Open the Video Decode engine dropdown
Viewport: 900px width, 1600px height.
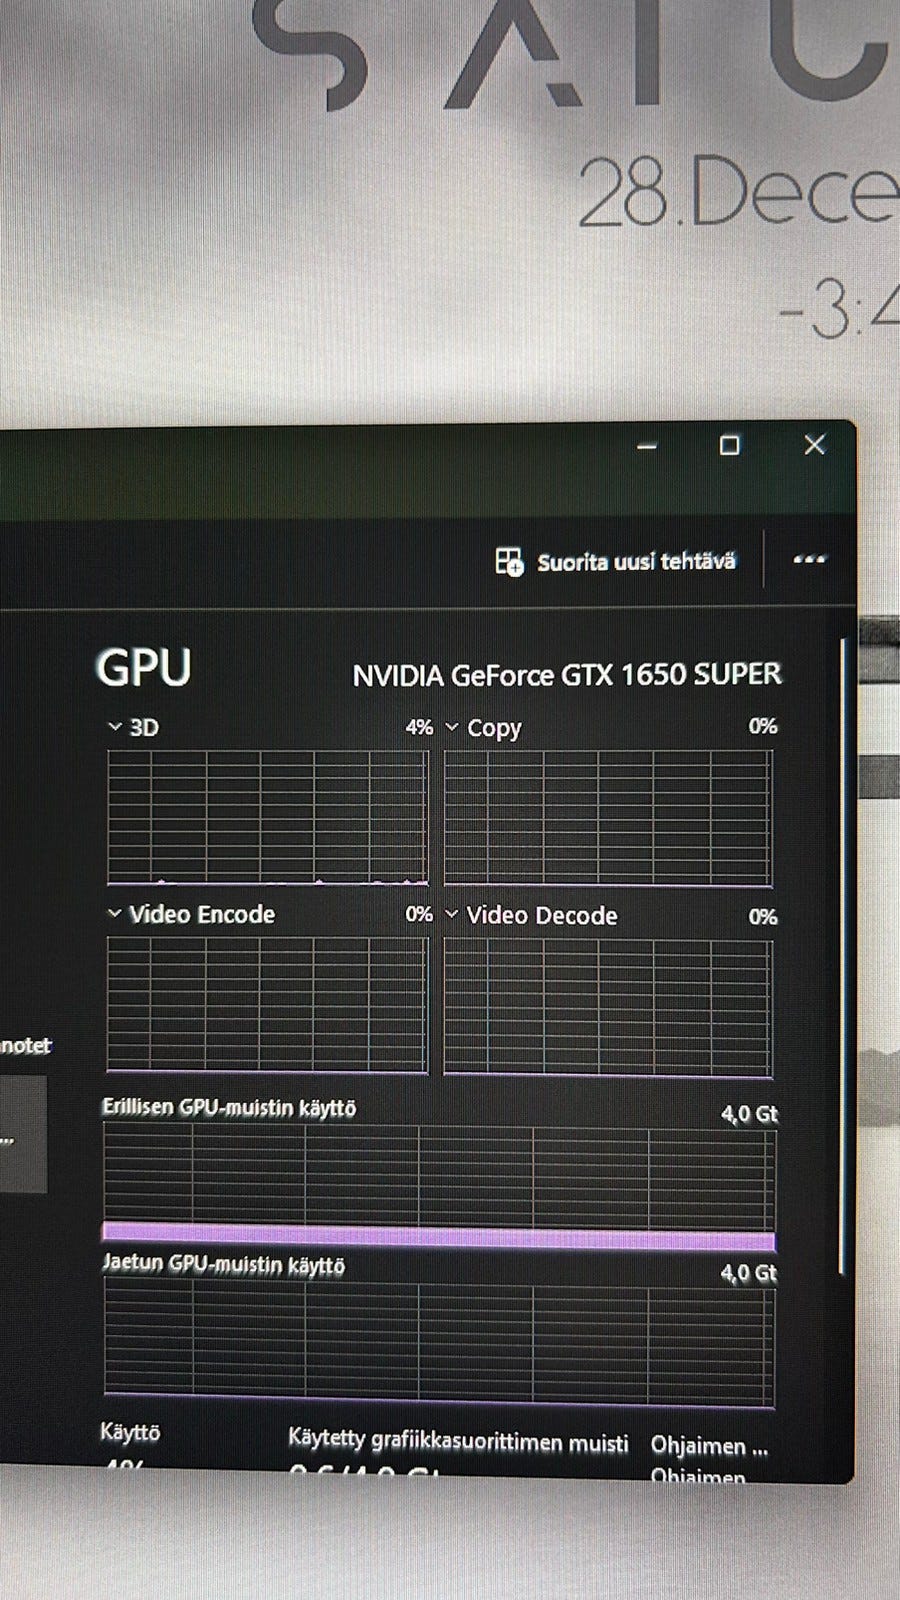pos(452,914)
